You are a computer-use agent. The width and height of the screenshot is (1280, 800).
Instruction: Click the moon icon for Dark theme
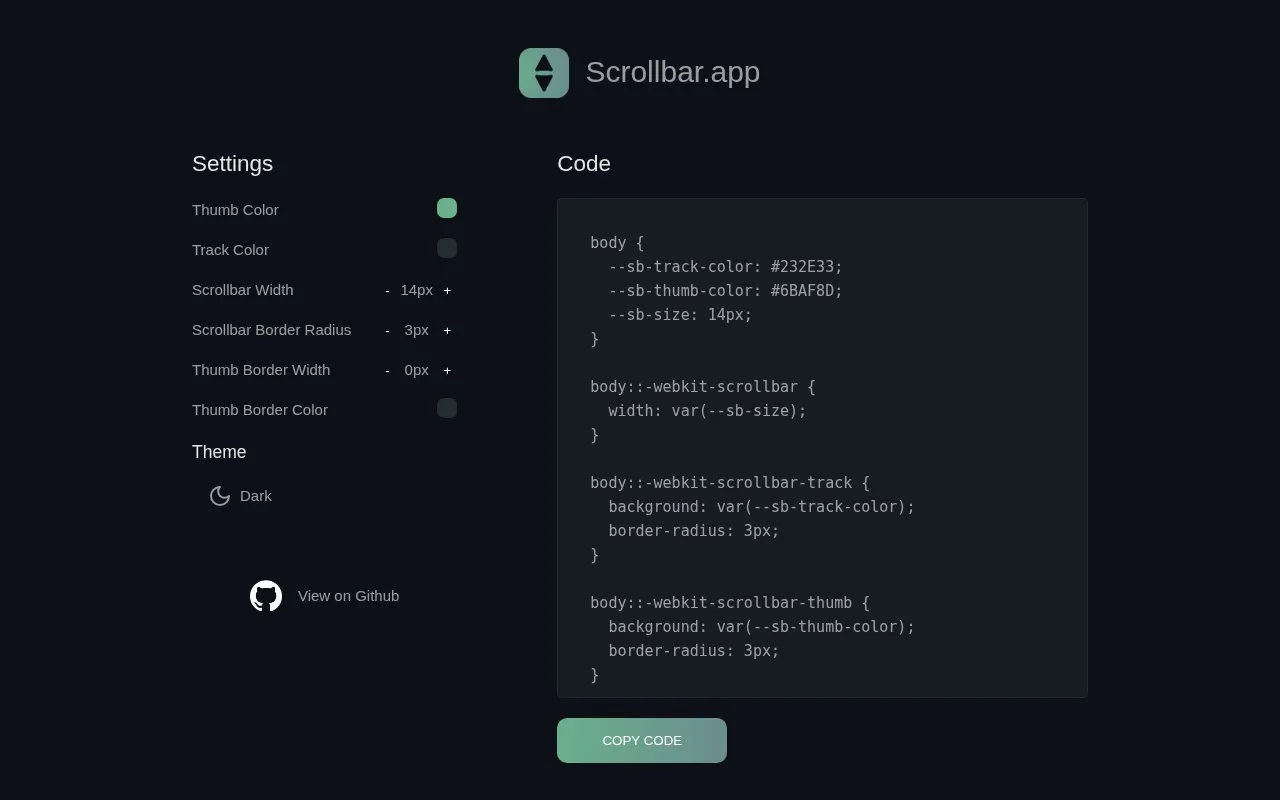220,496
